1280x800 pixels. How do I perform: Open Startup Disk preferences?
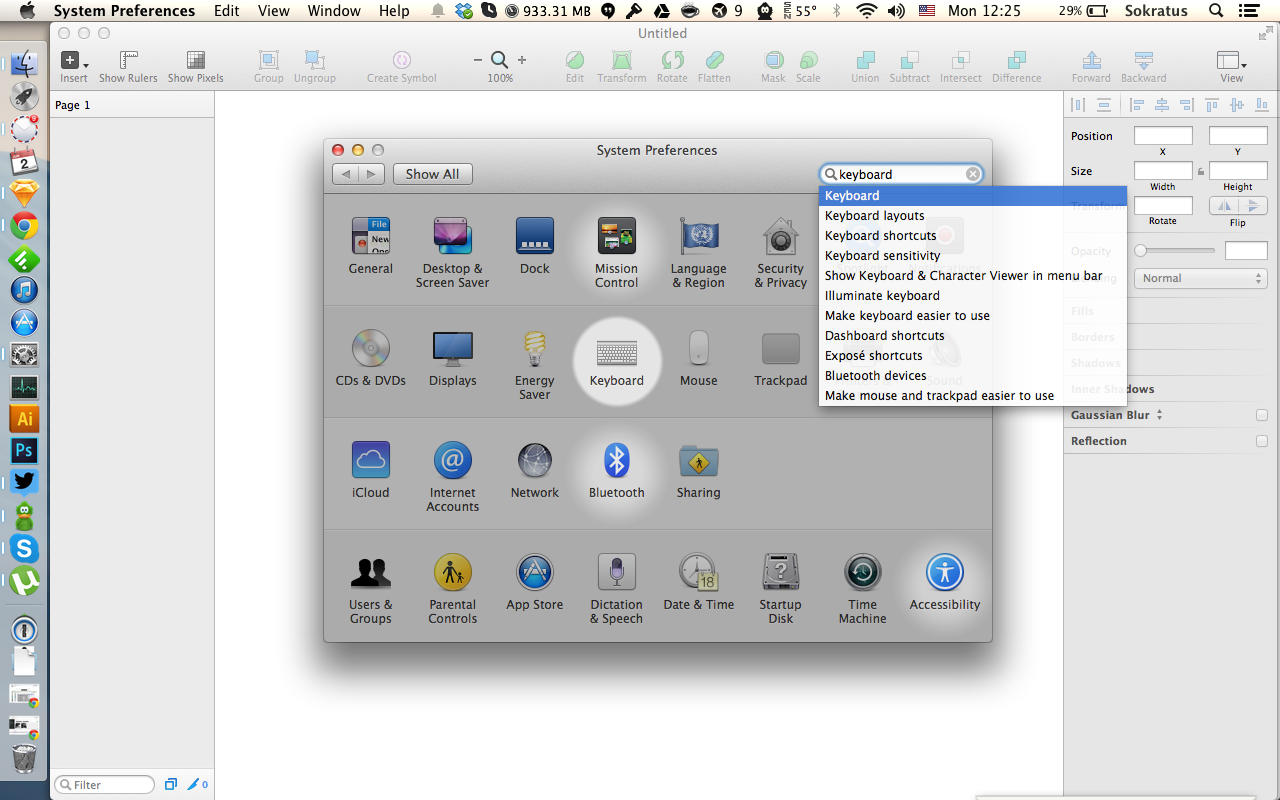(780, 589)
